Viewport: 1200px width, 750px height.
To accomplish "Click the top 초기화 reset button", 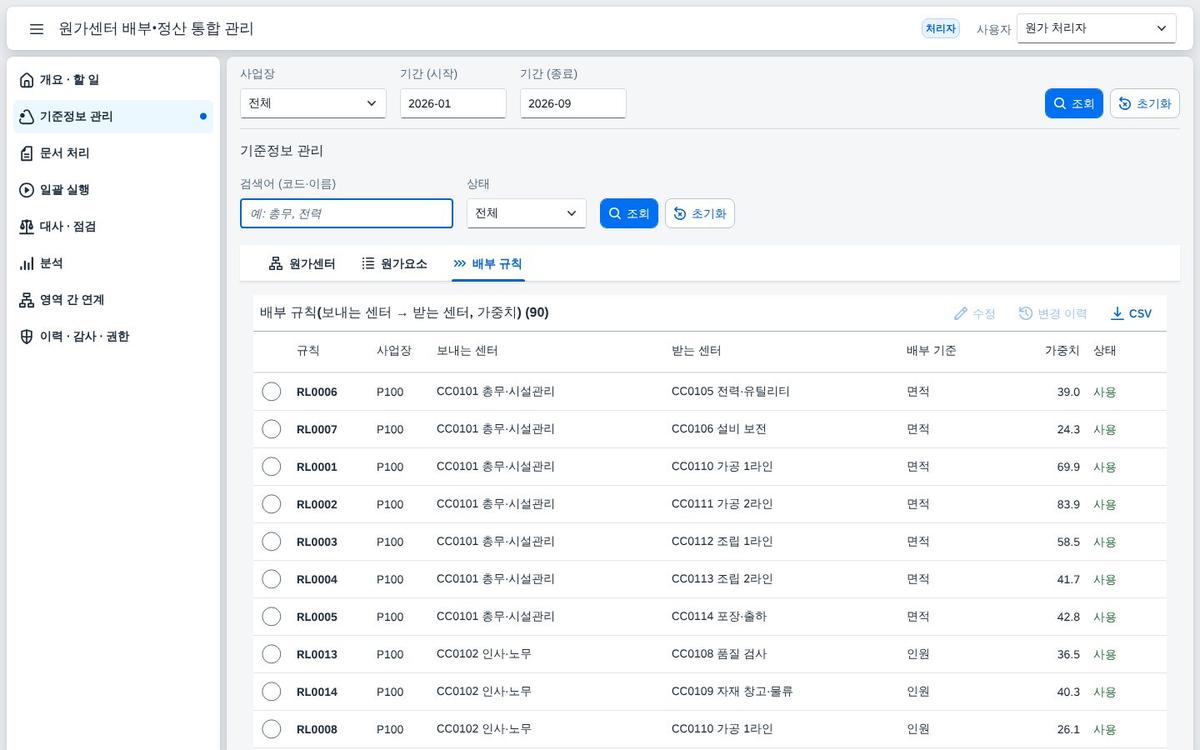I will [1145, 104].
